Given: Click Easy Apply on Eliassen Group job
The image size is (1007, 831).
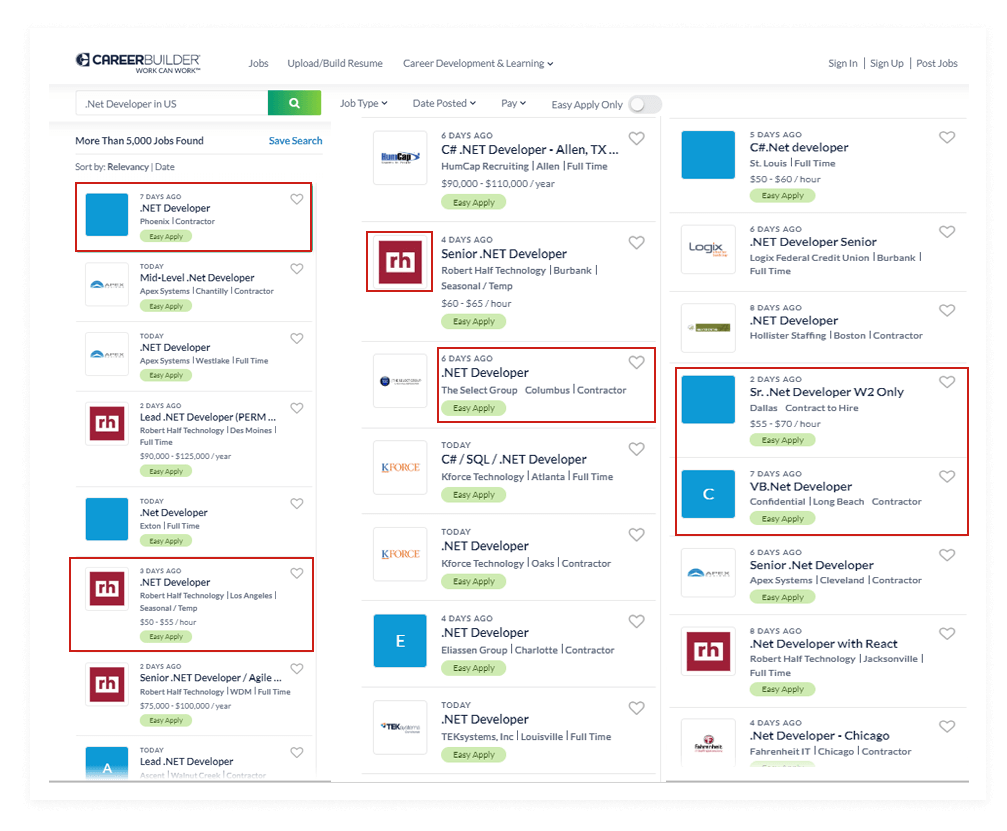Looking at the screenshot, I should 473,668.
